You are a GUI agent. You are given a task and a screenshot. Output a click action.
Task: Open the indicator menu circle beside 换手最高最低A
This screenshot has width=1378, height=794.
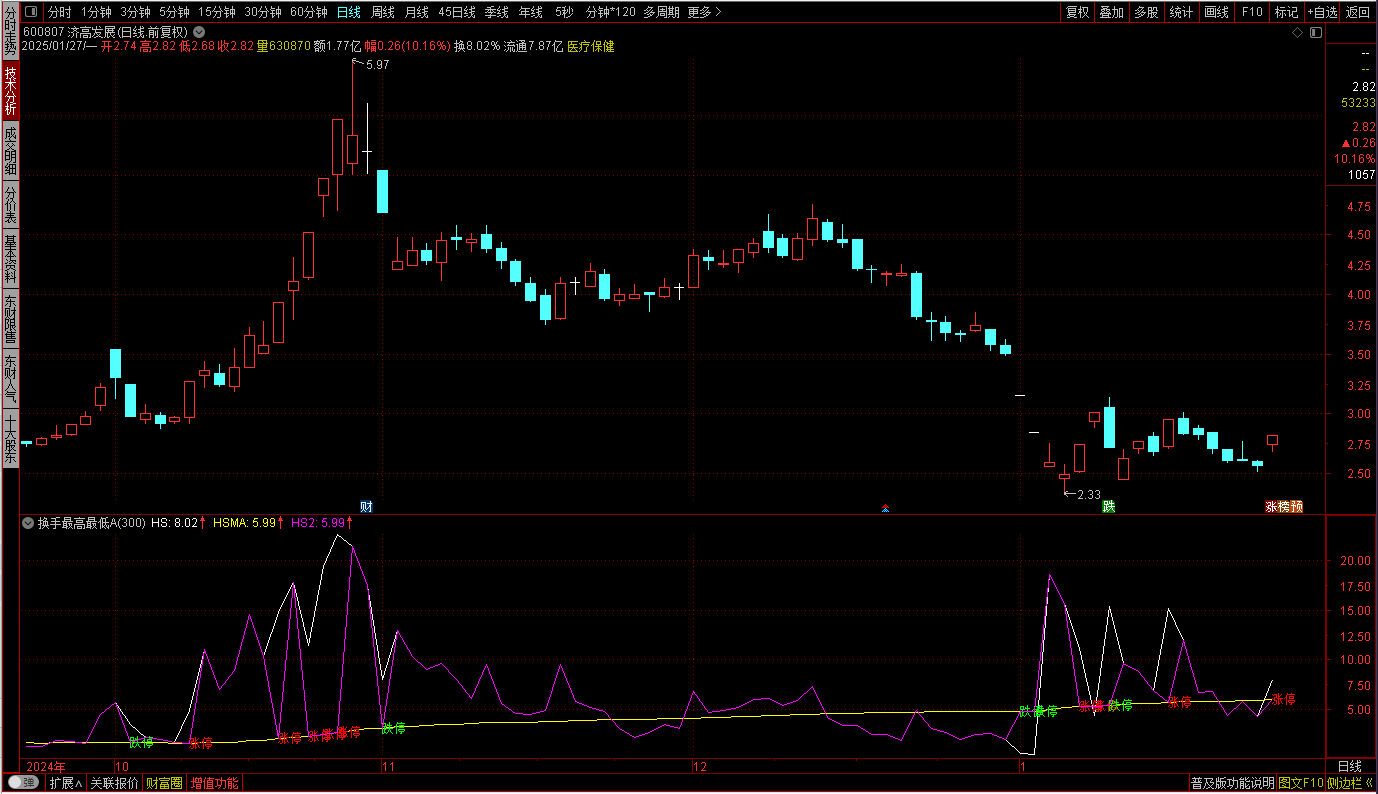coord(28,522)
